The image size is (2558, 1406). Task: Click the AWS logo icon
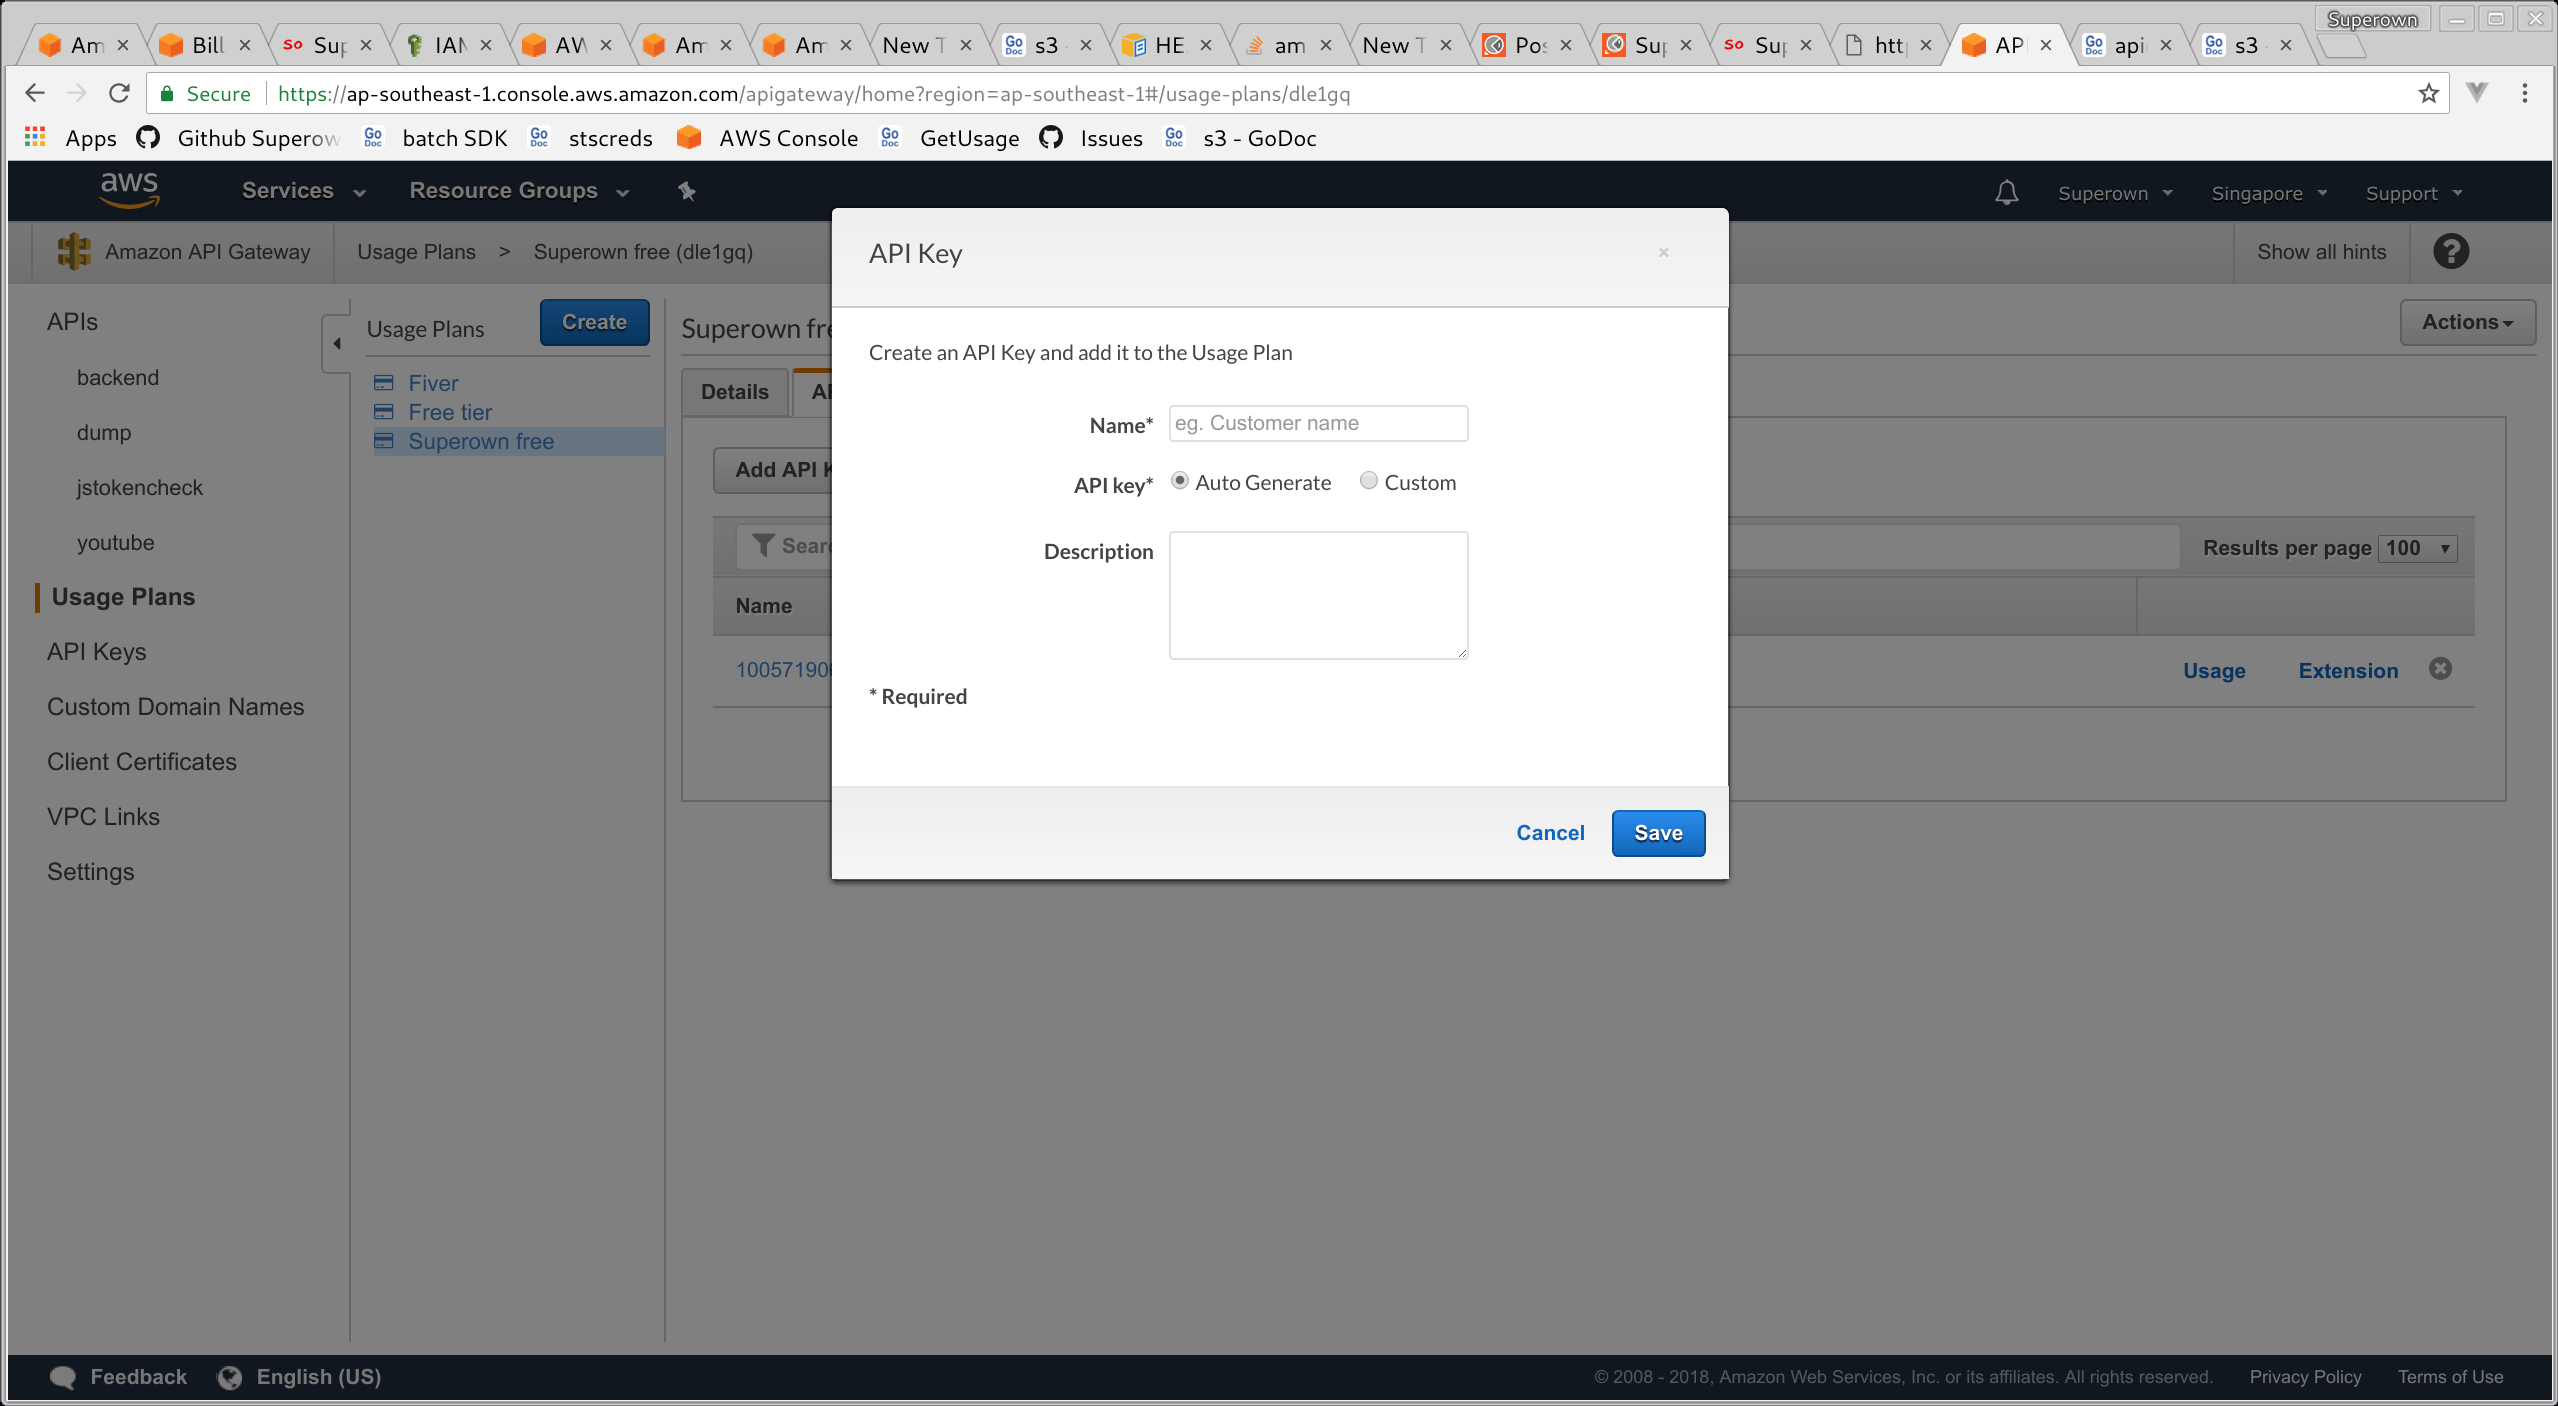tap(129, 190)
